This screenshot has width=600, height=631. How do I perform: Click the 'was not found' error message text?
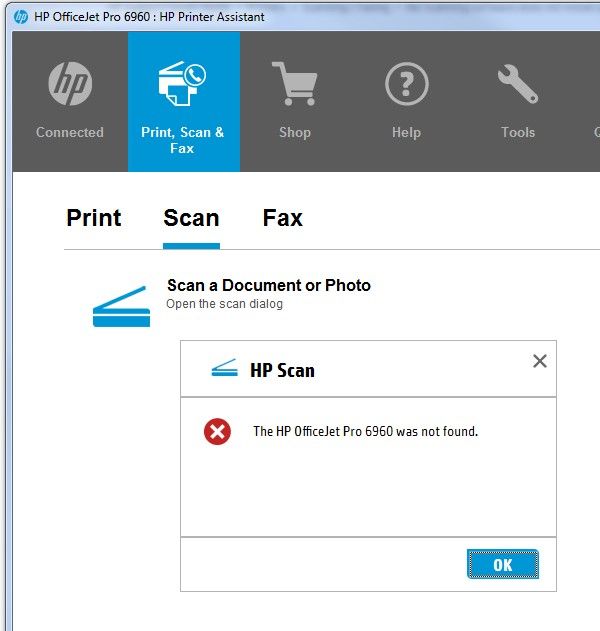pyautogui.click(x=365, y=431)
